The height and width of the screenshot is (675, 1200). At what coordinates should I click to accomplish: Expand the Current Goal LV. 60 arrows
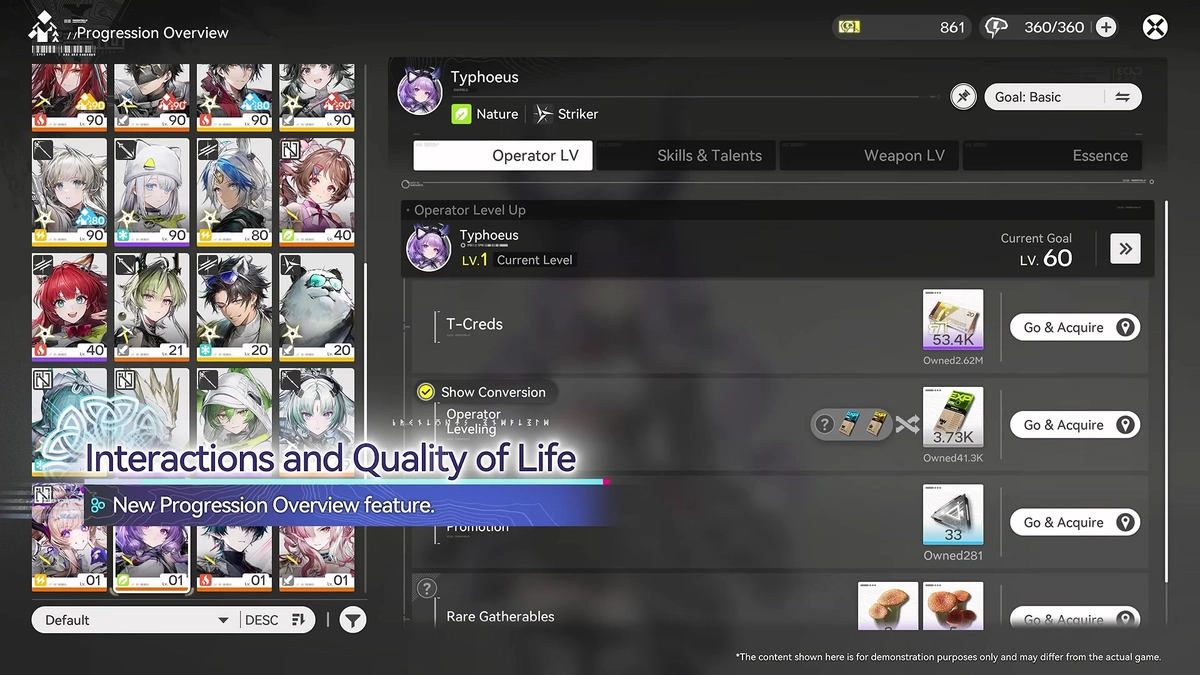pyautogui.click(x=1125, y=249)
